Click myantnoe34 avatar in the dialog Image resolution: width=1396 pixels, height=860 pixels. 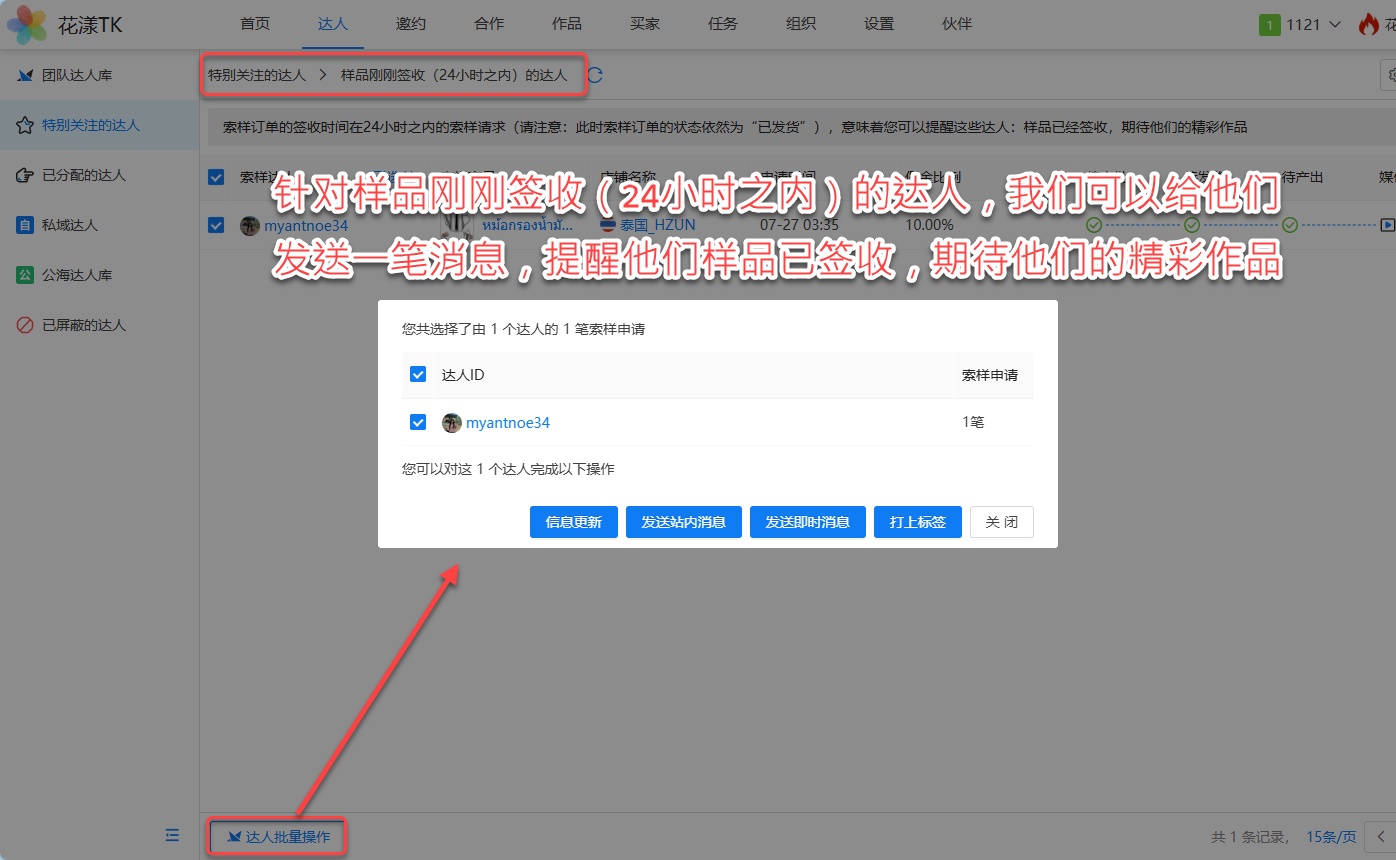(452, 423)
